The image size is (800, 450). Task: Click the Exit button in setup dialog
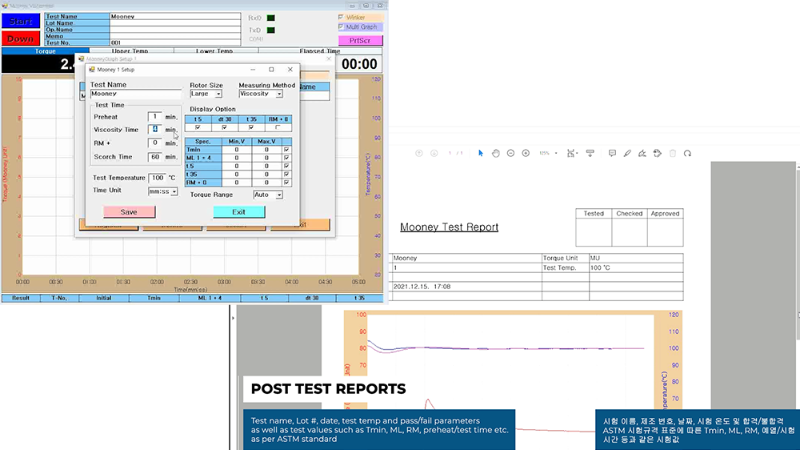coord(239,212)
